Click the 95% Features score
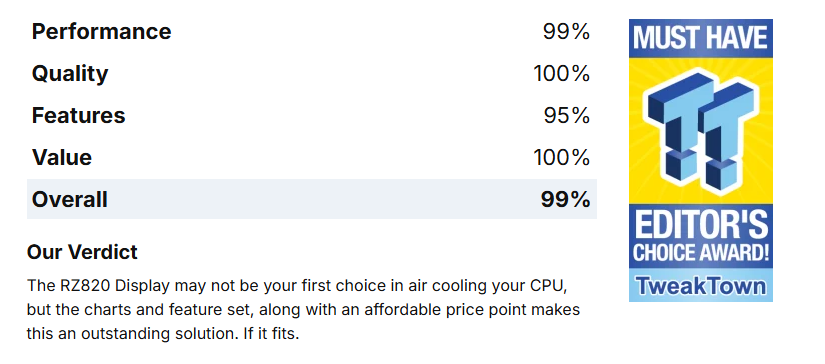825x364 pixels. tap(567, 116)
